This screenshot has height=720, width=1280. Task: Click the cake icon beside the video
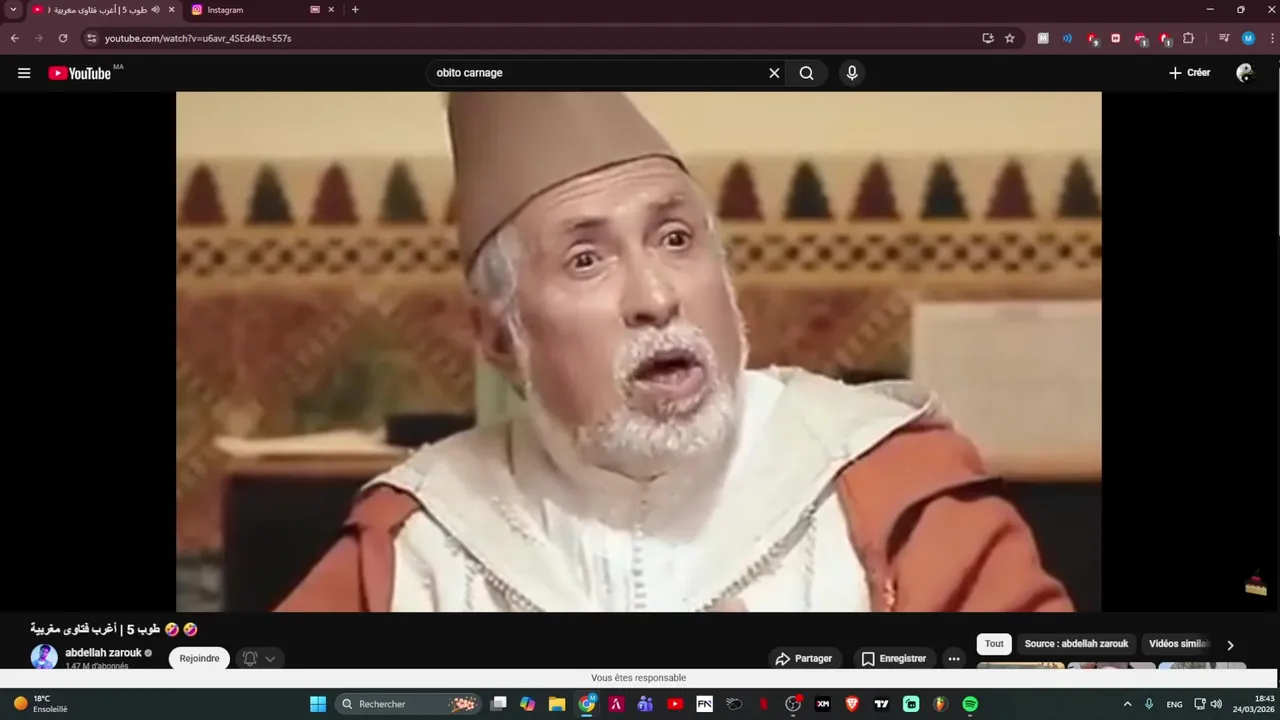point(1256,583)
